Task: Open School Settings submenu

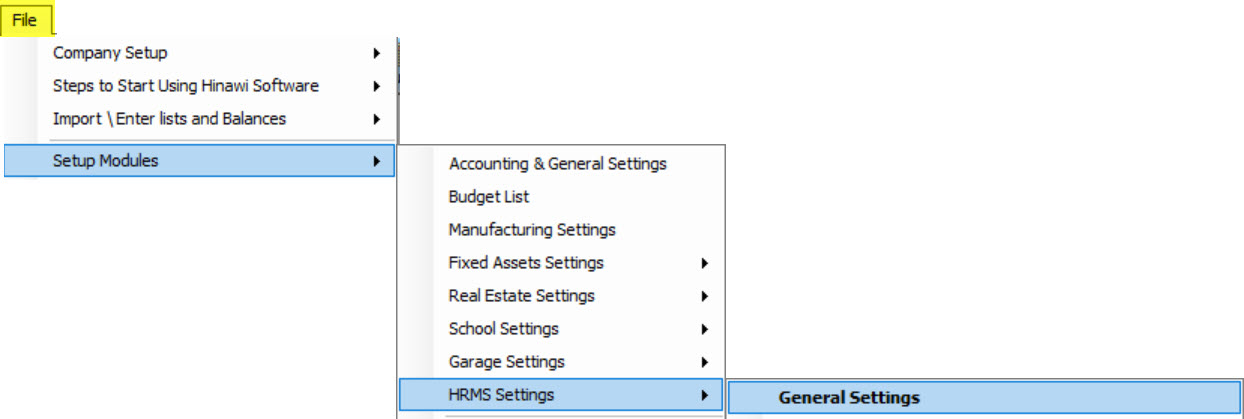Action: click(x=503, y=329)
